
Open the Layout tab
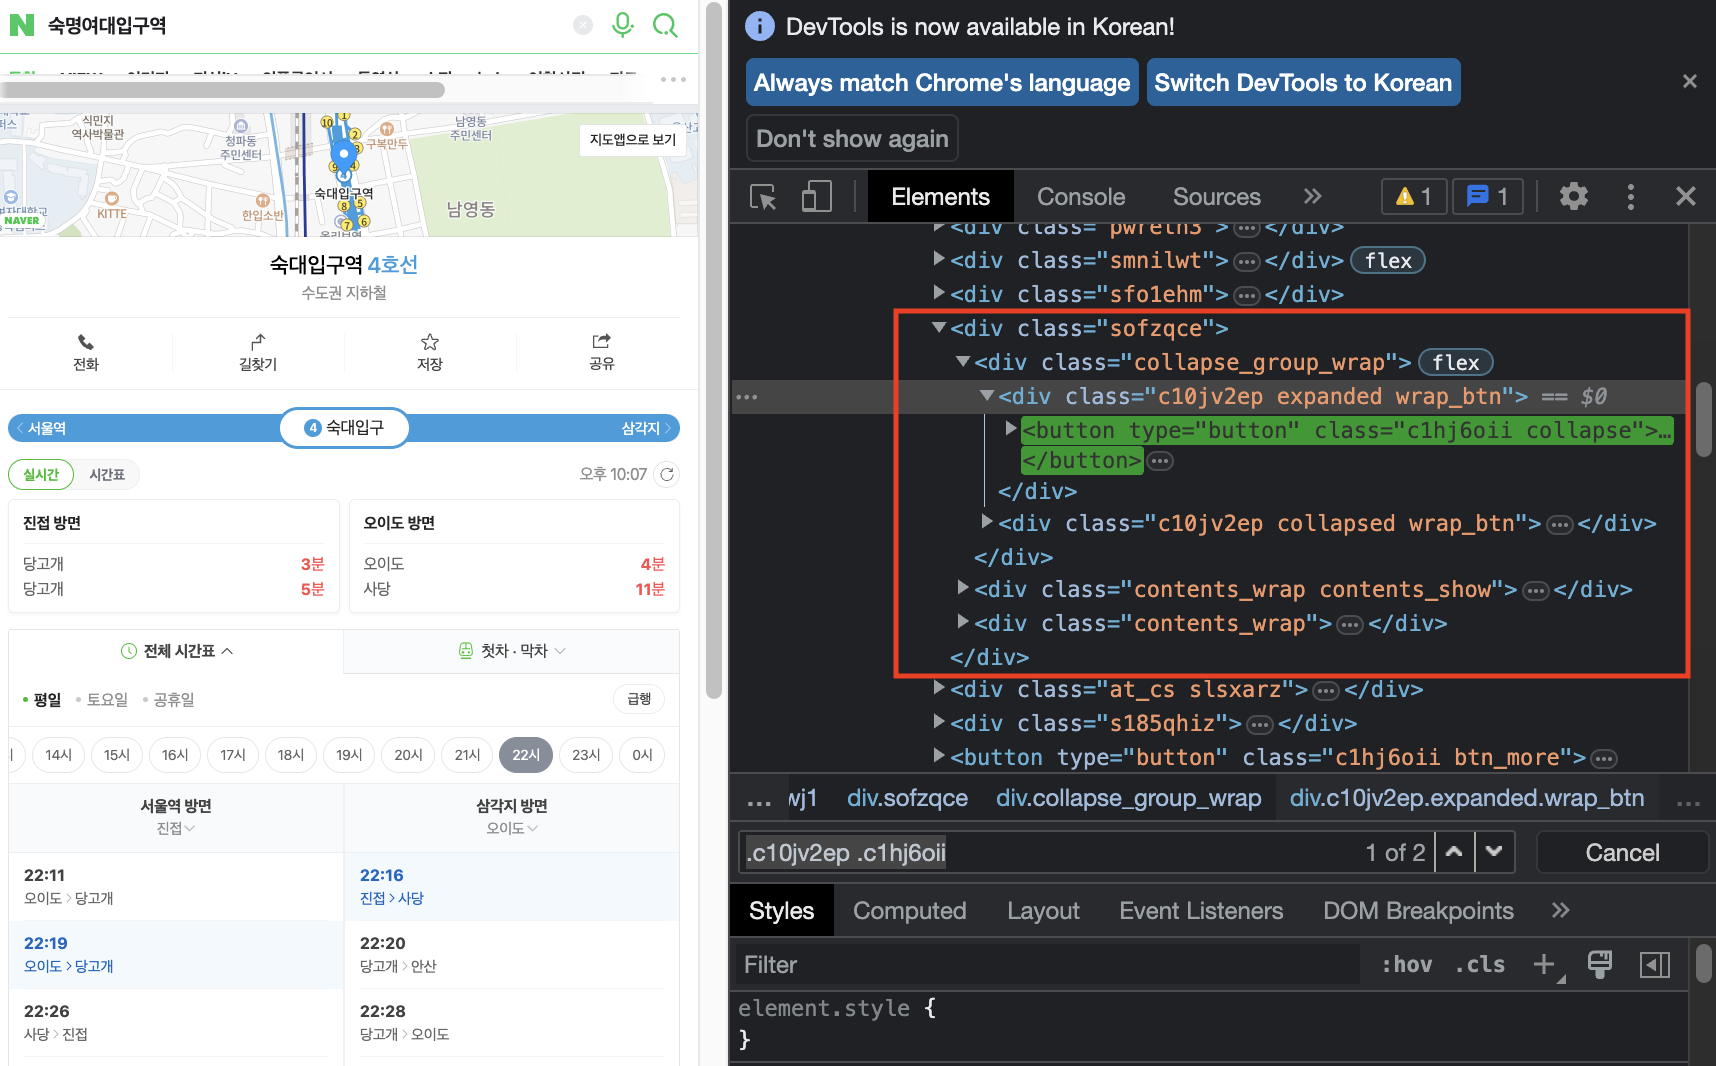click(x=1043, y=911)
